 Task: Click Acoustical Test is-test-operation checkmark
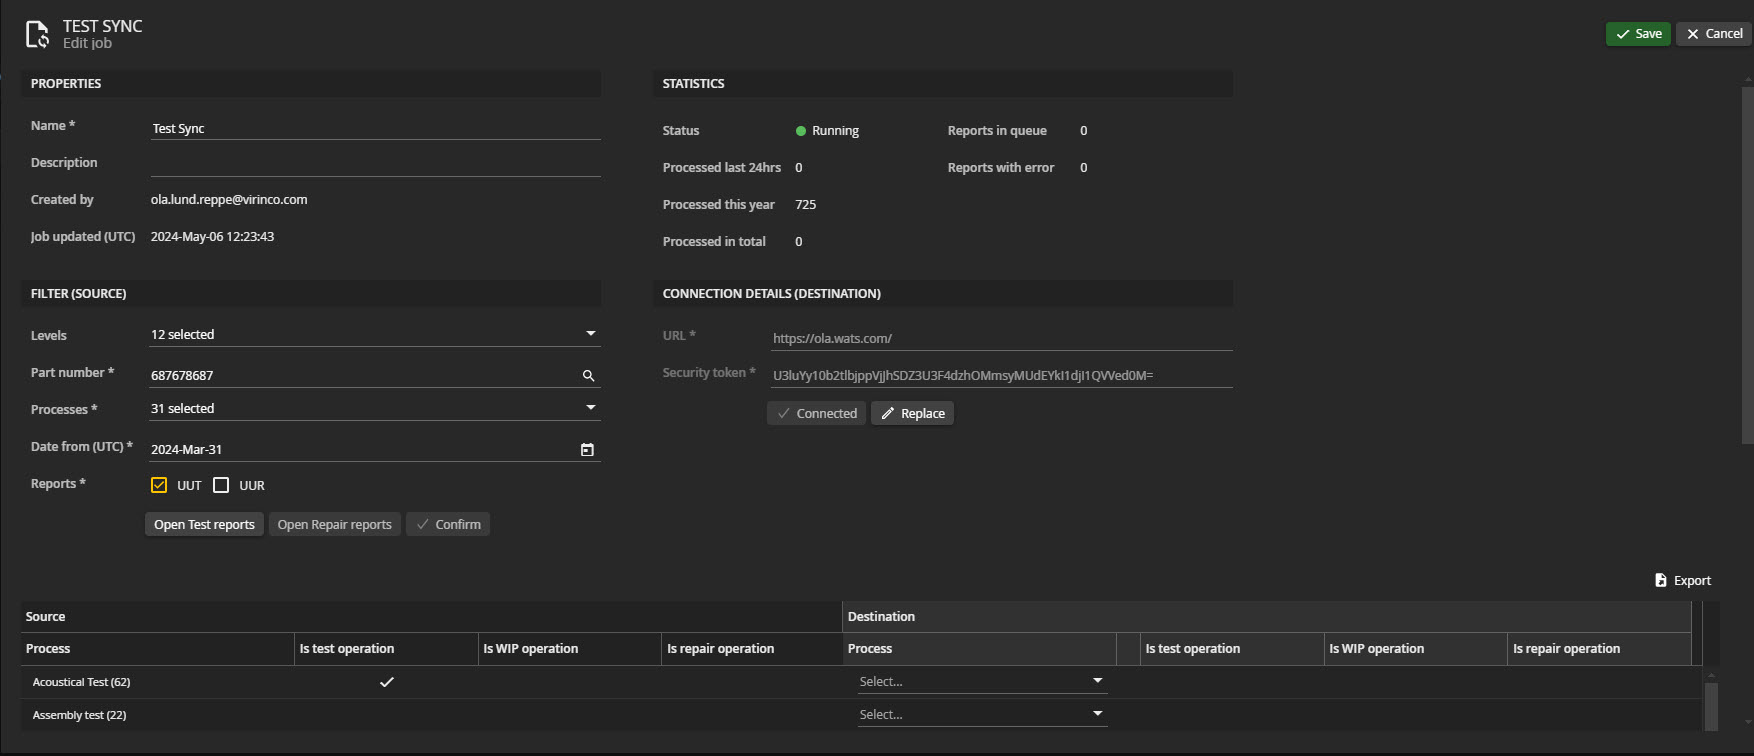click(x=386, y=682)
